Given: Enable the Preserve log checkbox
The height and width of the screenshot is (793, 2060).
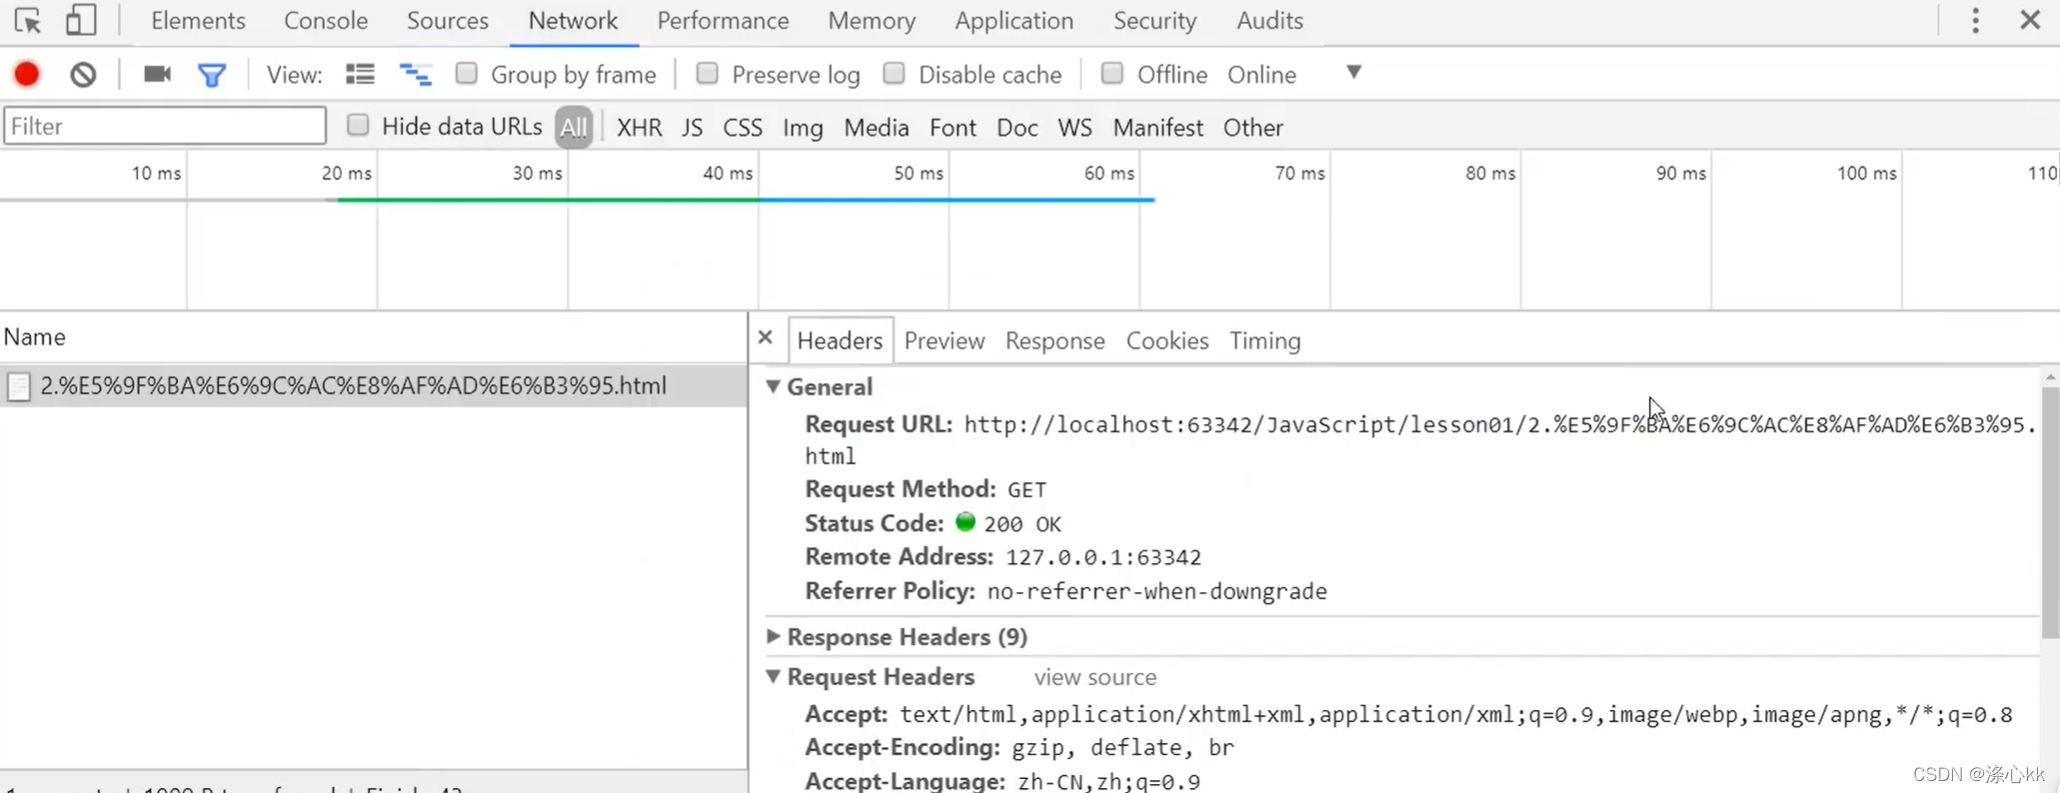Looking at the screenshot, I should [707, 73].
